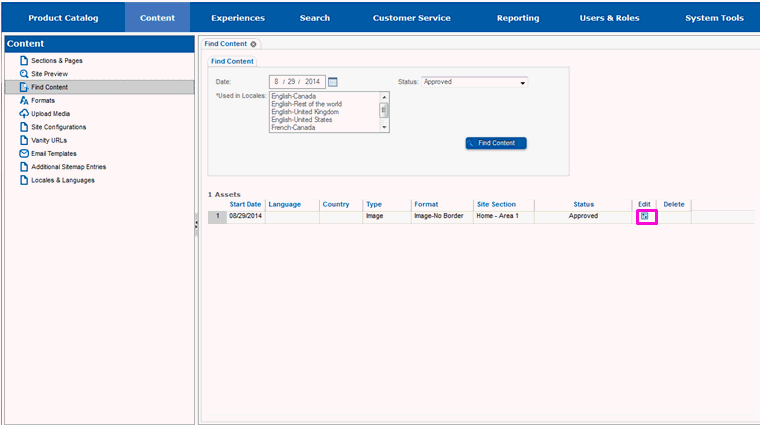Open the Search menu
Screen dimensions: 760x425
[x=315, y=18]
